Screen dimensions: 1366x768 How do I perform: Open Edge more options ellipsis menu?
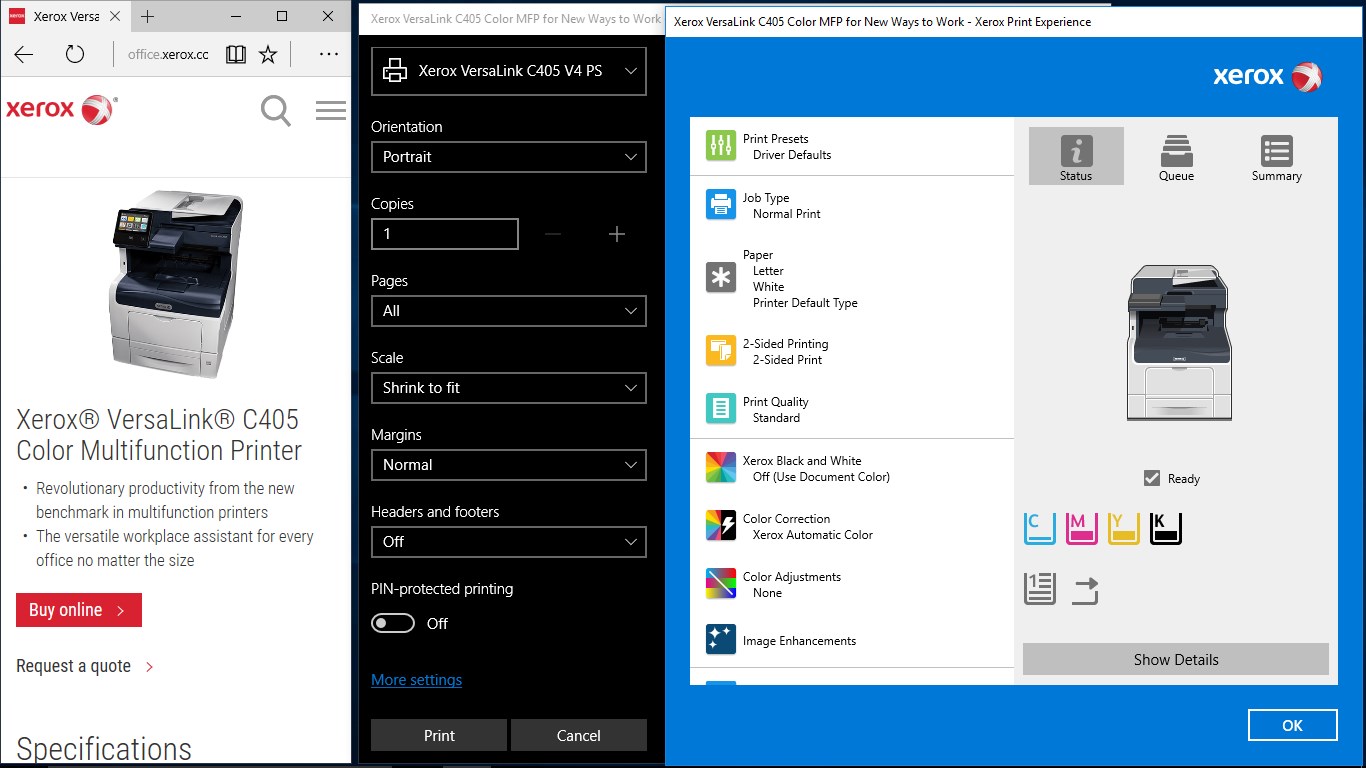coord(328,55)
